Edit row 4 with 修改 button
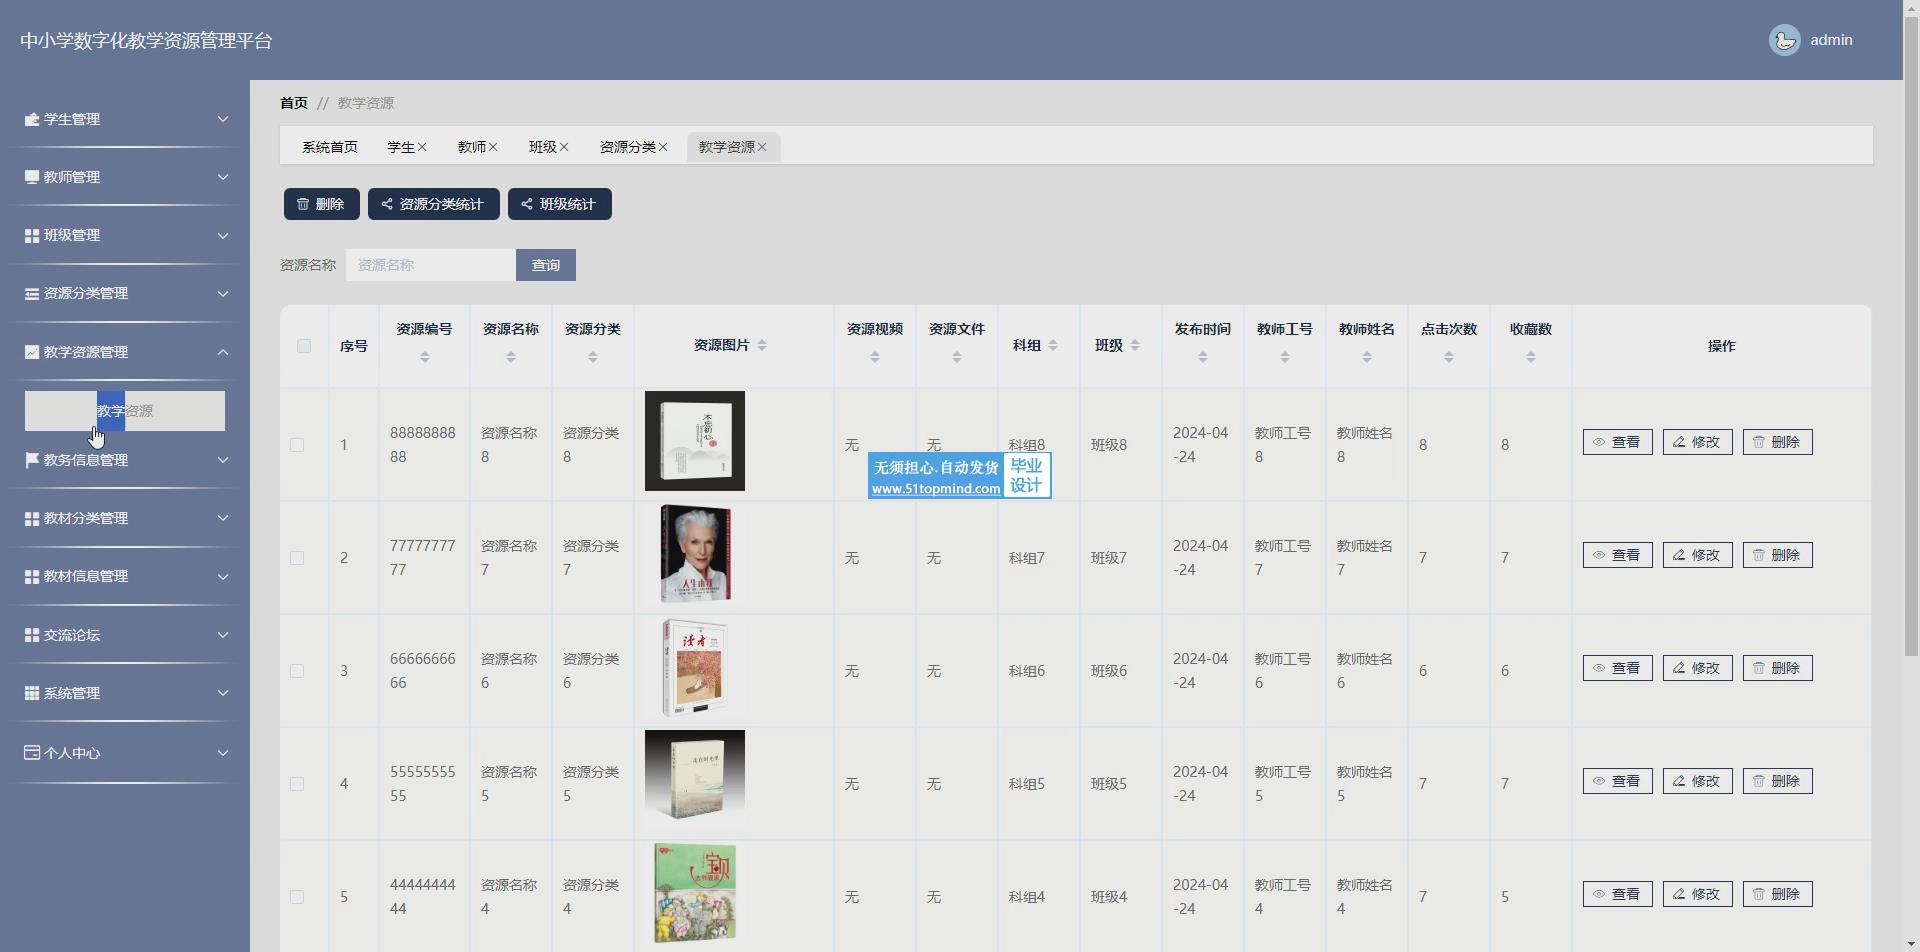This screenshot has width=1920, height=952. (1698, 781)
